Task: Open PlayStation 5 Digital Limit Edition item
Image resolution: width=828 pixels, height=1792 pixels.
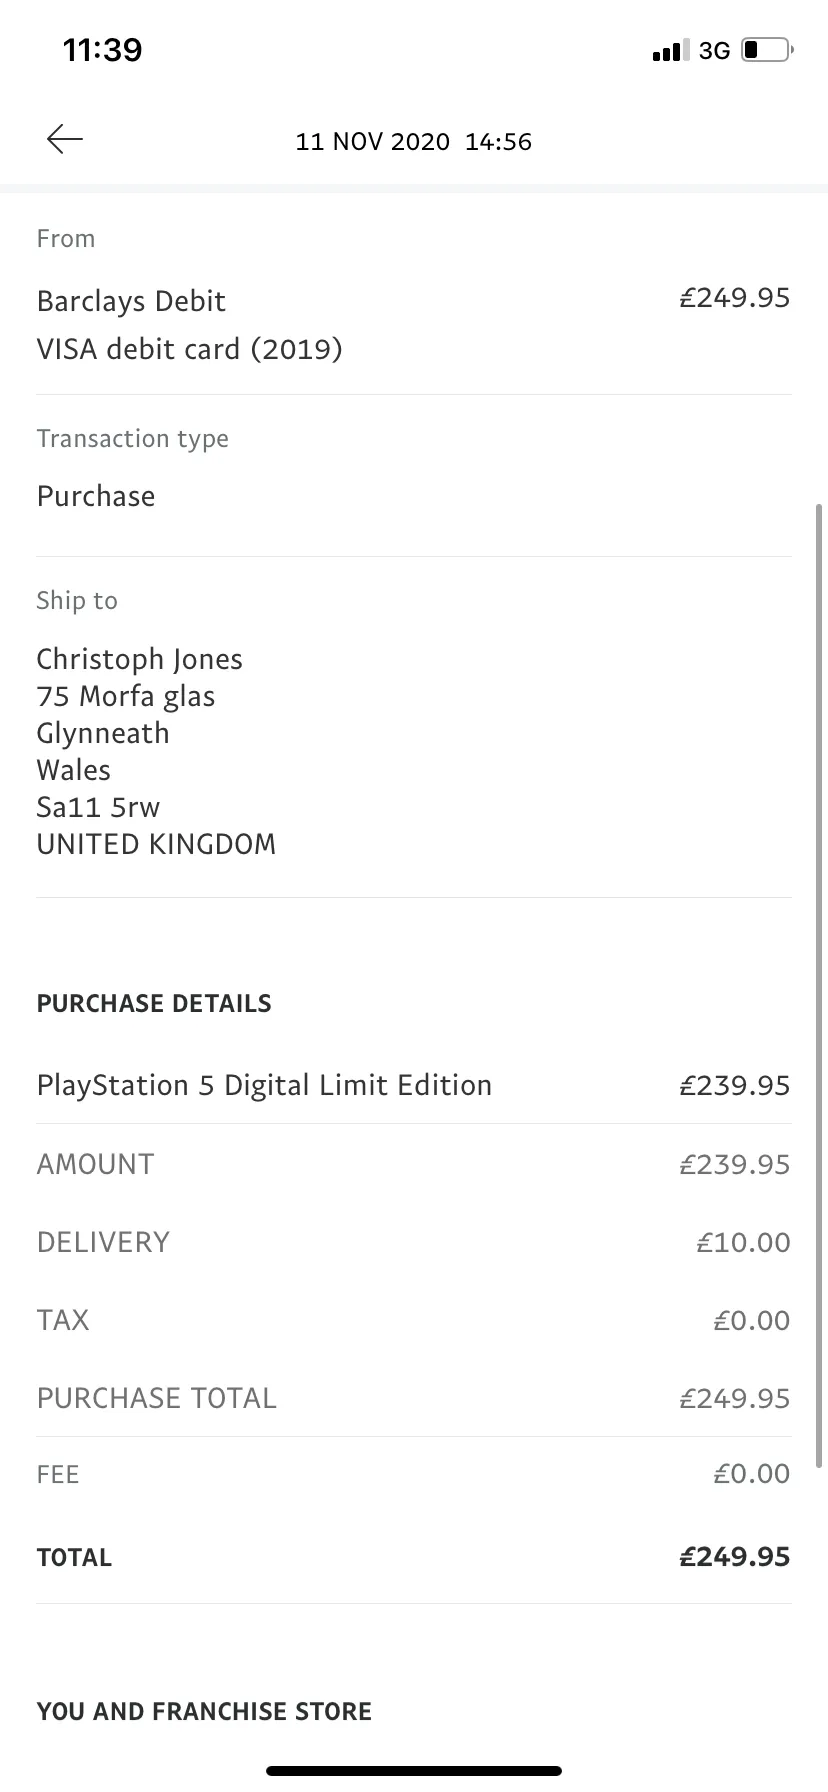Action: pos(414,1085)
